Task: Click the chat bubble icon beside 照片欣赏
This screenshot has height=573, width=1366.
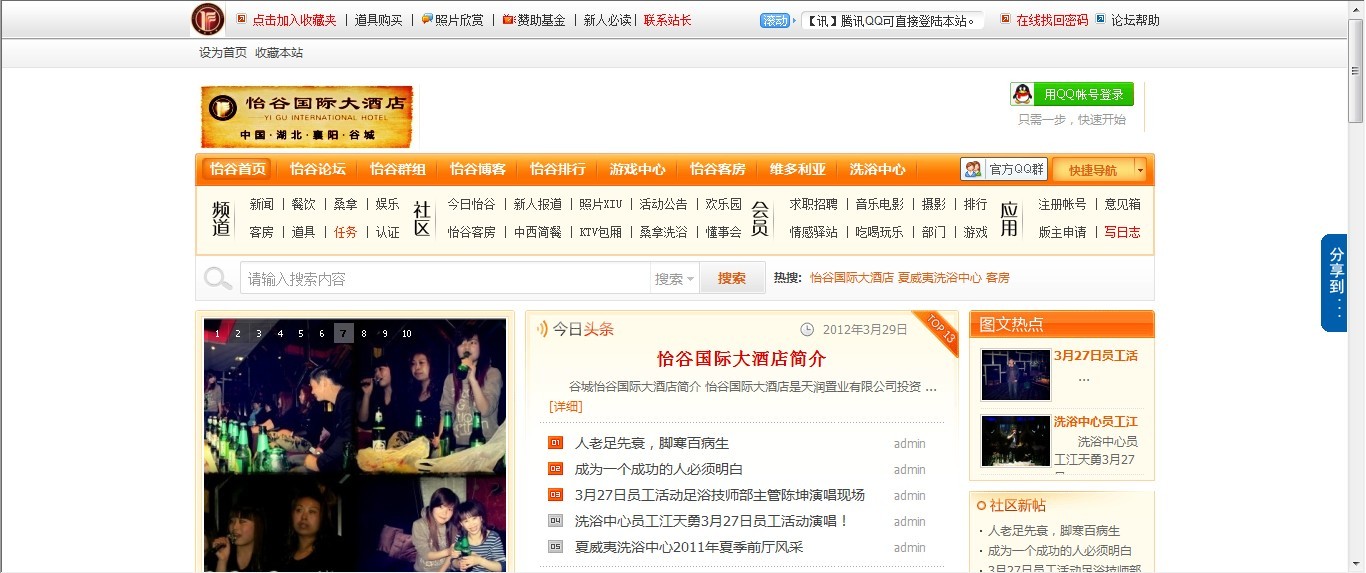Action: 427,19
